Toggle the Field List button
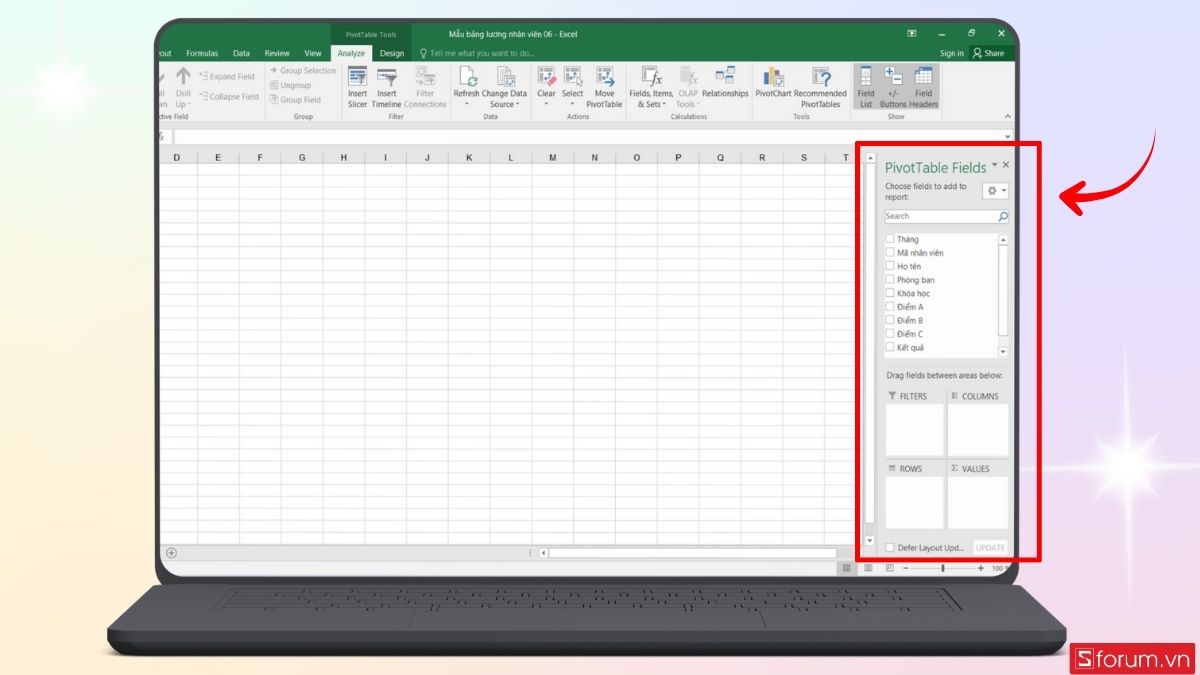Image resolution: width=1200 pixels, height=675 pixels. [x=865, y=85]
